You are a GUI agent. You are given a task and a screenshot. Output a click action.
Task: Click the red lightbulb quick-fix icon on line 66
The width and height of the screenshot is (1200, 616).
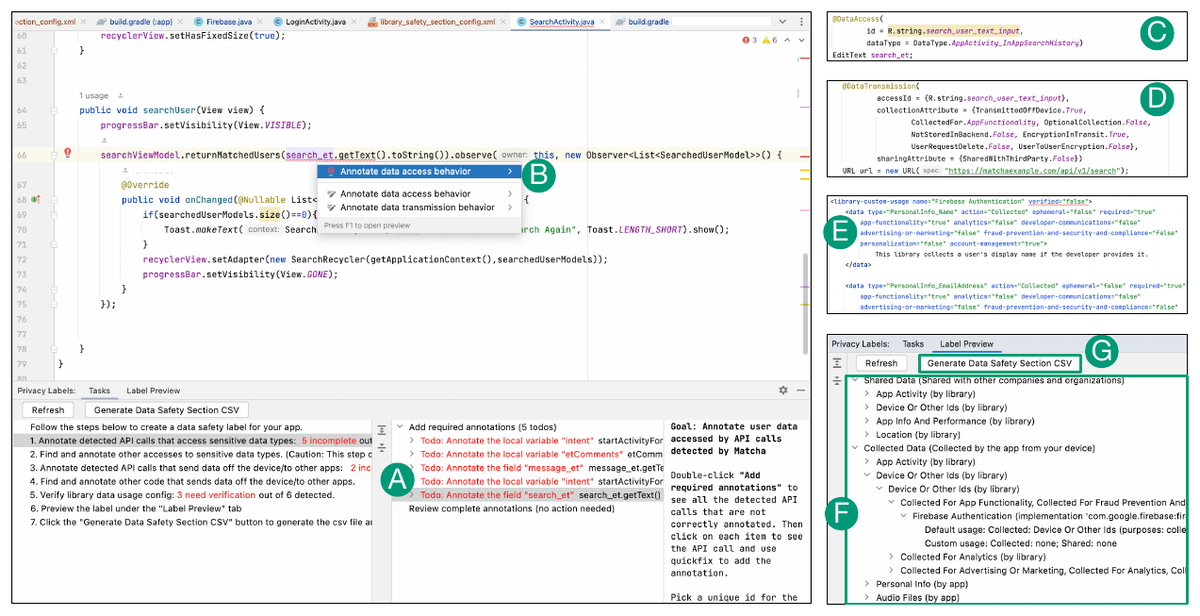point(68,154)
